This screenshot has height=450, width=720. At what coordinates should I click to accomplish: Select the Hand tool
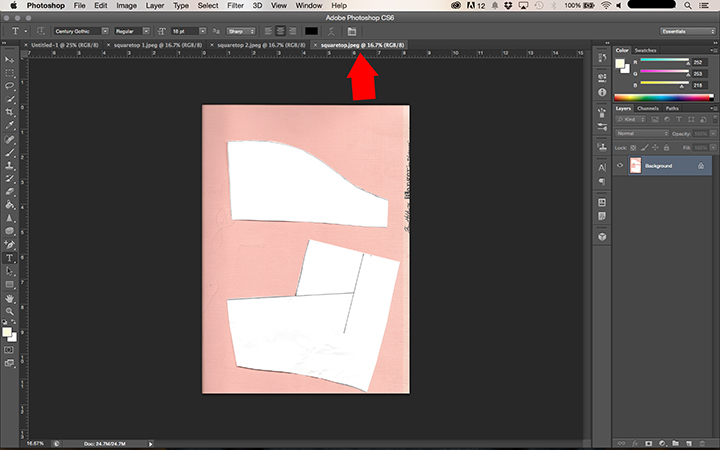tap(9, 298)
